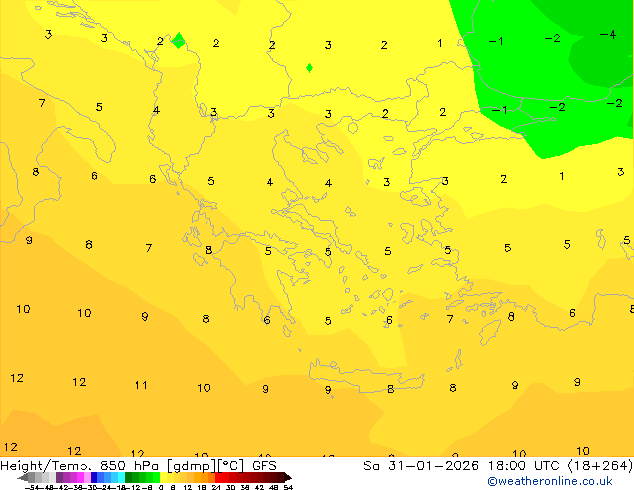634x490 pixels.
Task: Click the Height/Temp. 850 hPa map title
Action: [79, 466]
